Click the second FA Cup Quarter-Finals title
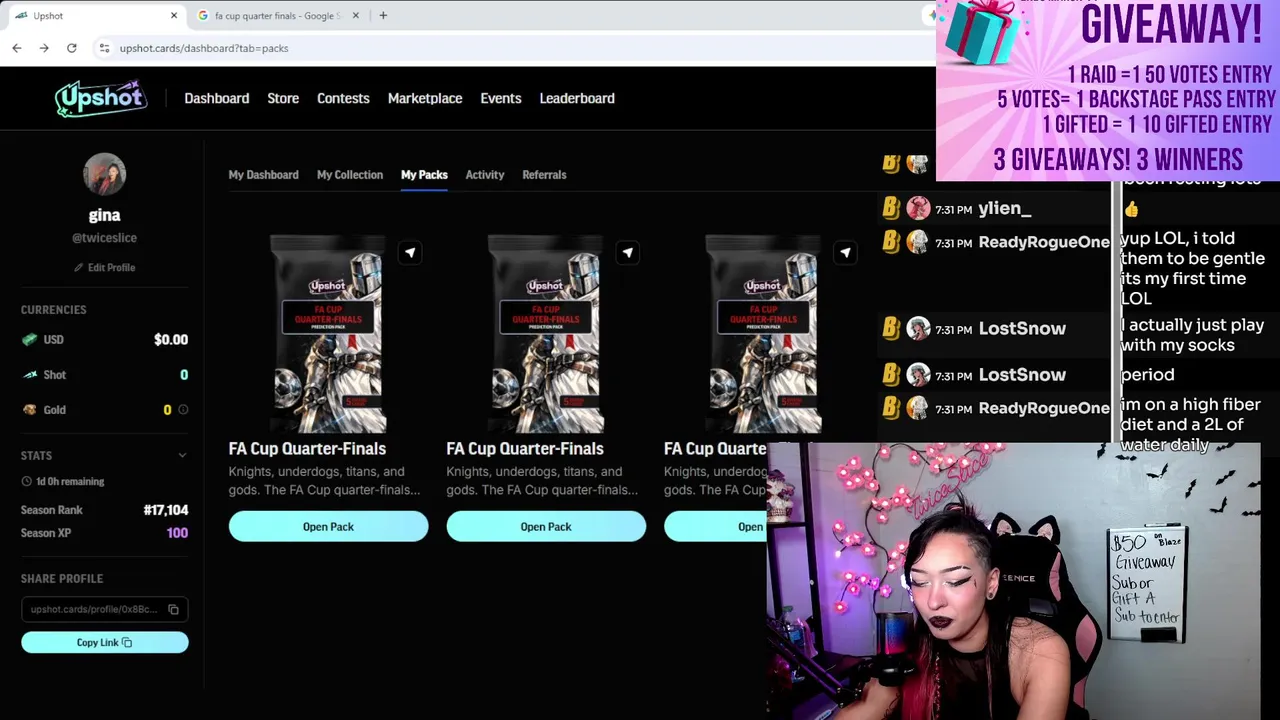 [525, 448]
